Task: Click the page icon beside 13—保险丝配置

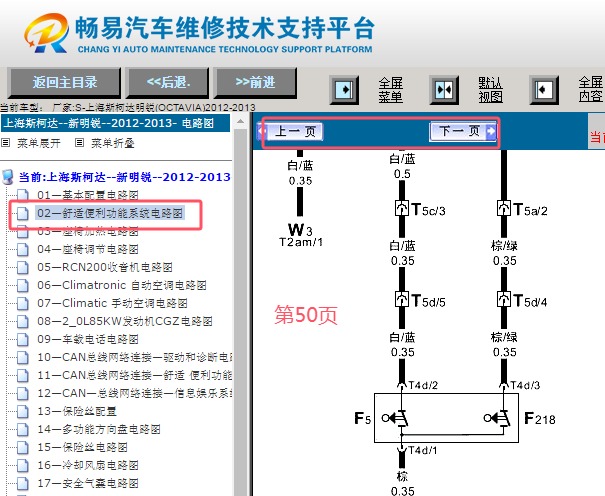Action: click(23, 412)
